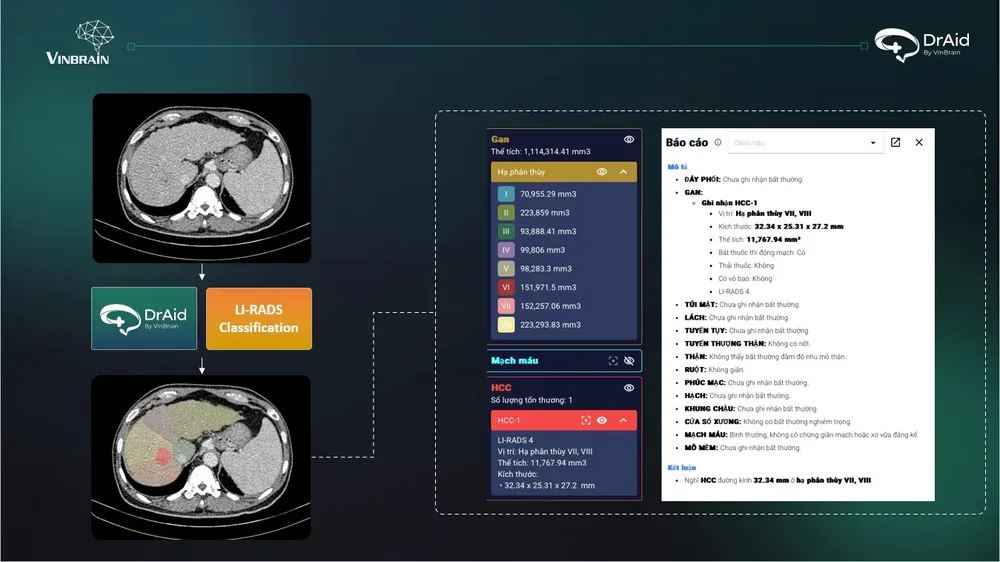This screenshot has width=1000, height=562.
Task: Toggle visibility eye for Gan section
Action: click(629, 140)
